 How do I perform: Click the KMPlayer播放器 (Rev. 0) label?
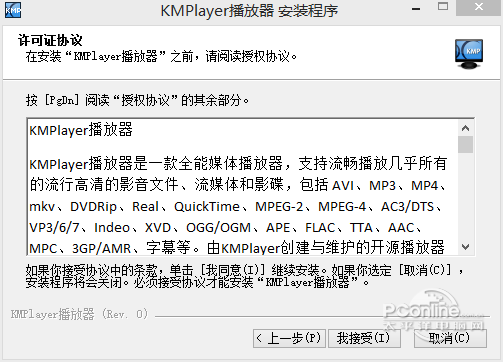pyautogui.click(x=79, y=314)
